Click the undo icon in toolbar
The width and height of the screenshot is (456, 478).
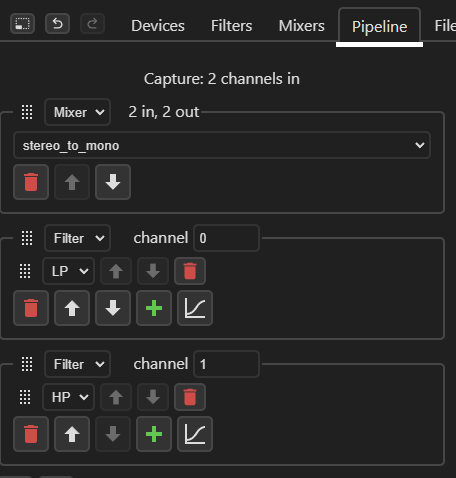57,24
